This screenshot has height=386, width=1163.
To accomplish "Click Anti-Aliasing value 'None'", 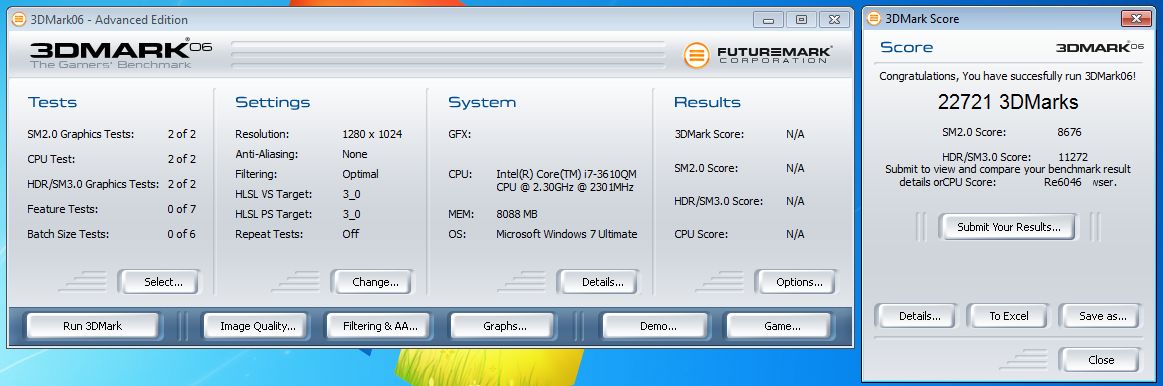I will 355,154.
